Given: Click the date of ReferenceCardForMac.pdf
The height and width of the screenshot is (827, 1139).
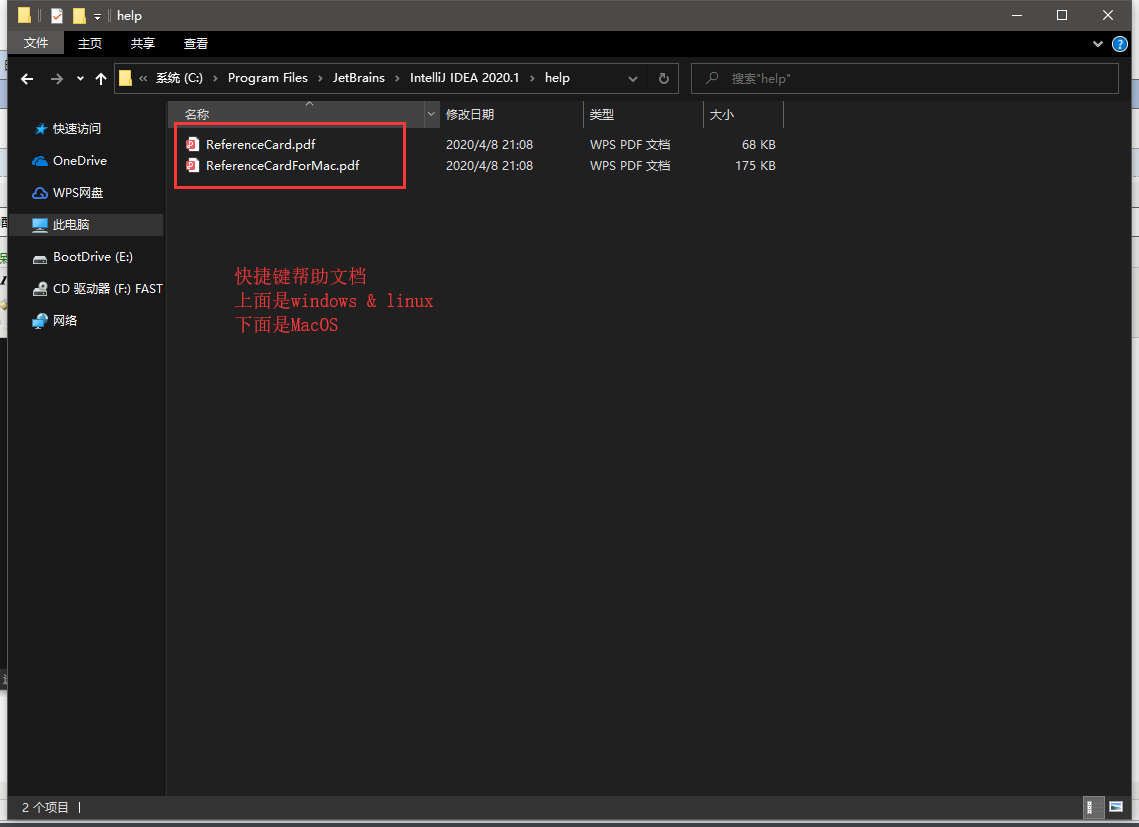Looking at the screenshot, I should point(489,166).
